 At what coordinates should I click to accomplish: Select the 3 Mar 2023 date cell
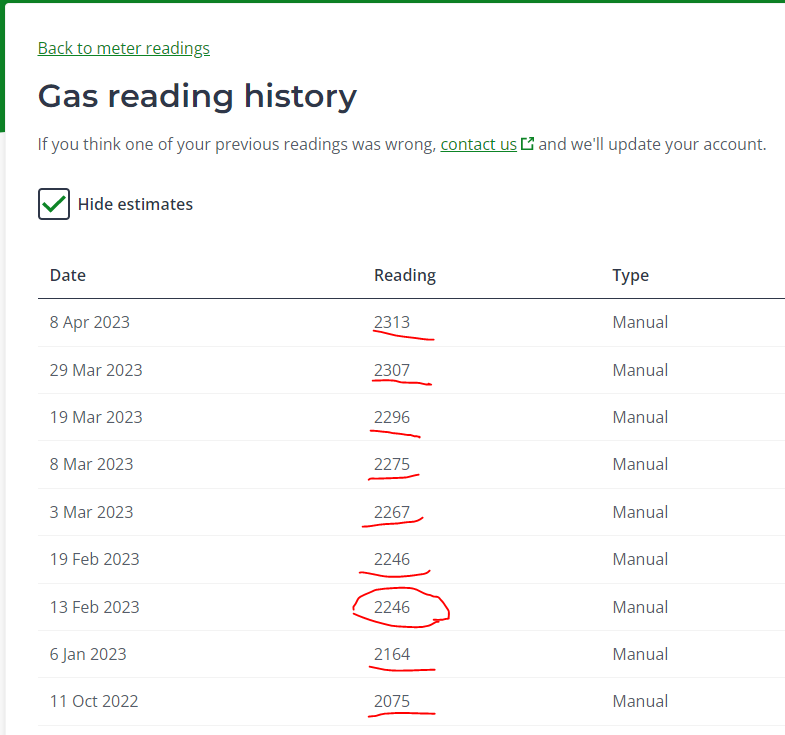(92, 512)
